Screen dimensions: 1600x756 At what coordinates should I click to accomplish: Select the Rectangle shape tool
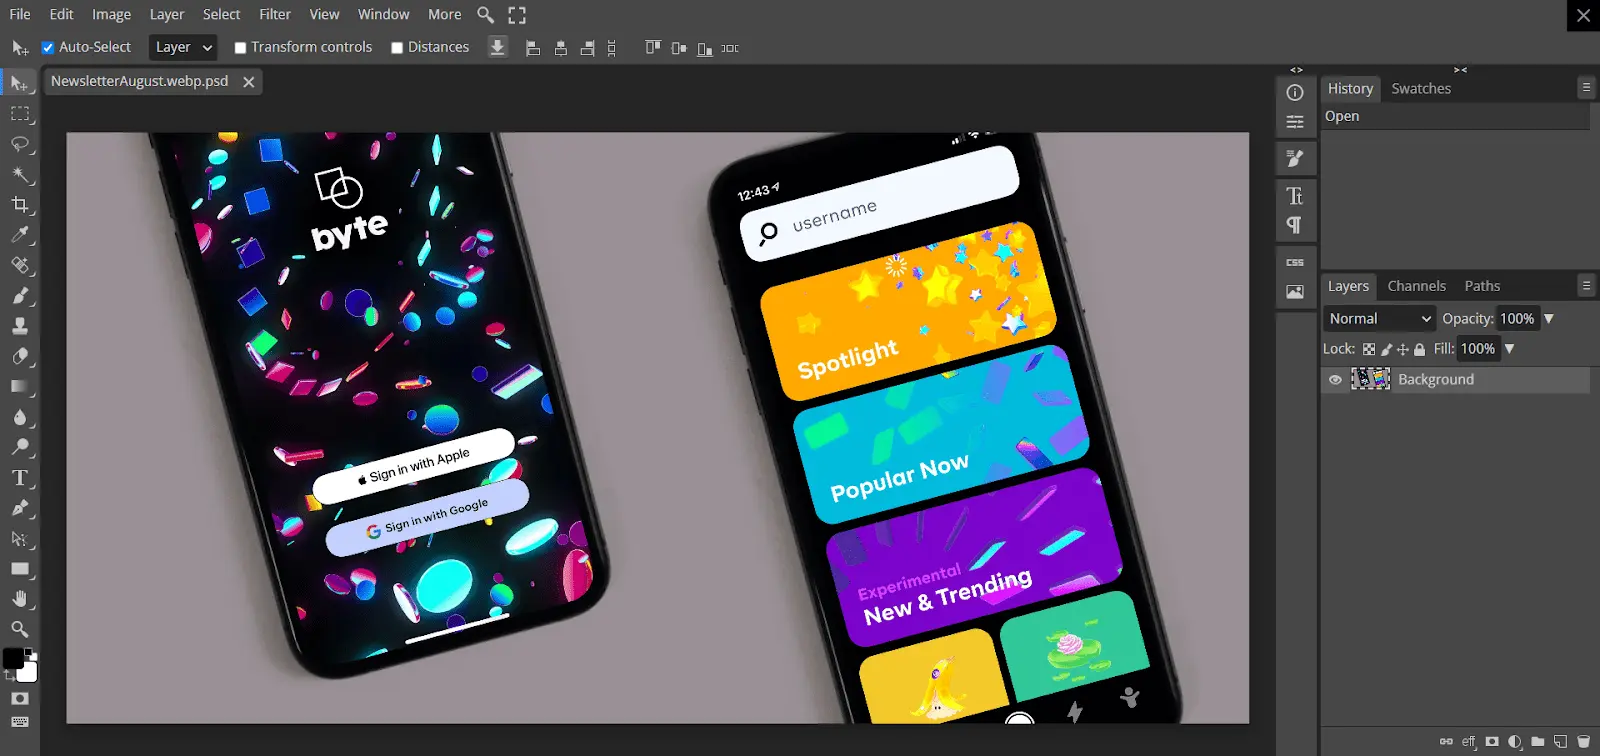[x=20, y=568]
